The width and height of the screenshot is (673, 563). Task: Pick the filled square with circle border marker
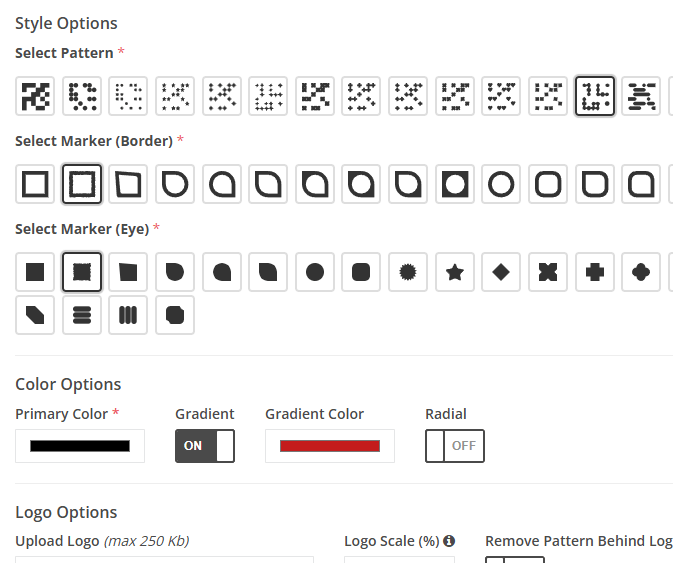(455, 184)
